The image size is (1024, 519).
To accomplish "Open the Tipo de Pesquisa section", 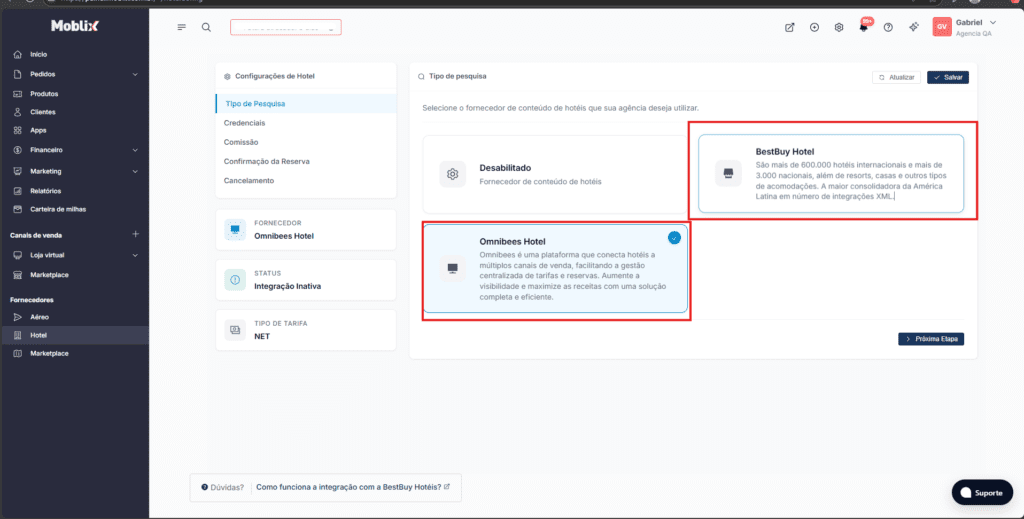I will pos(306,104).
